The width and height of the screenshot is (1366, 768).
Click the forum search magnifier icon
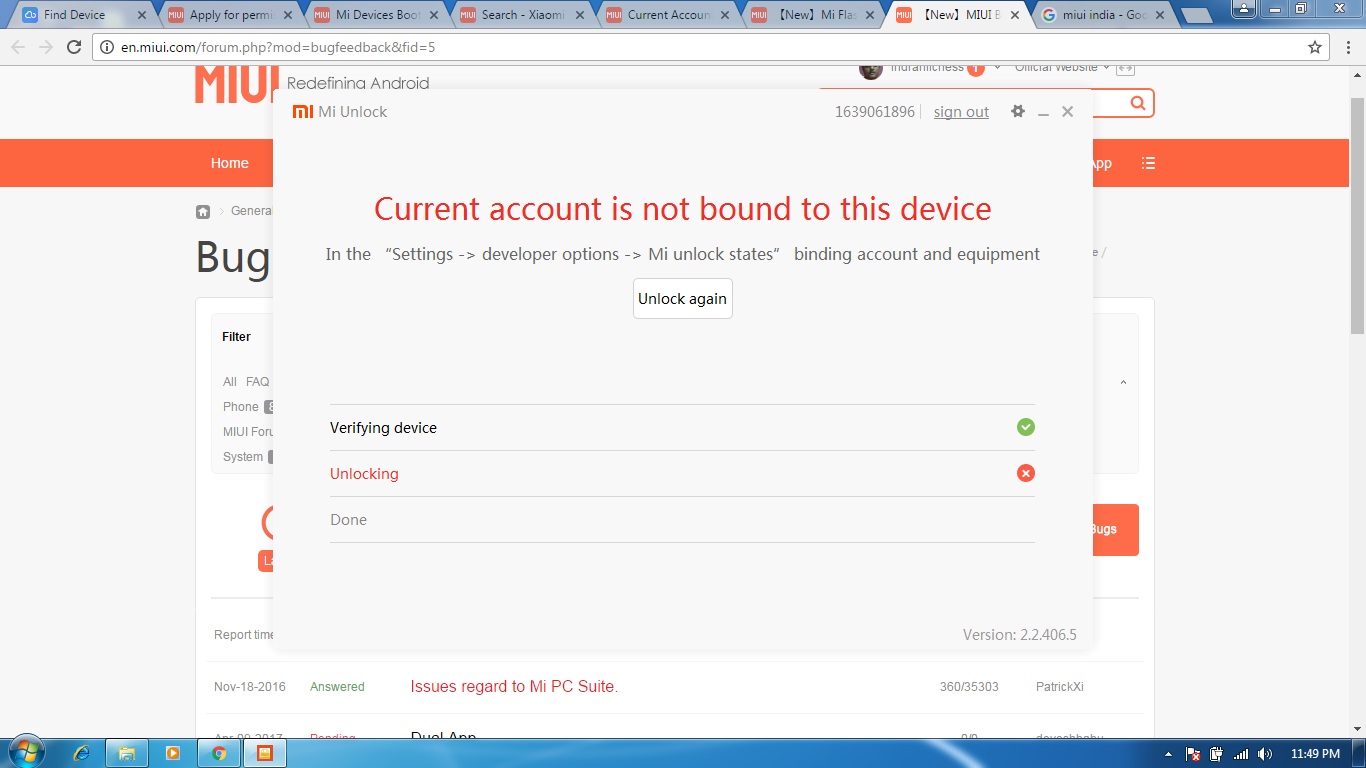pyautogui.click(x=1138, y=103)
